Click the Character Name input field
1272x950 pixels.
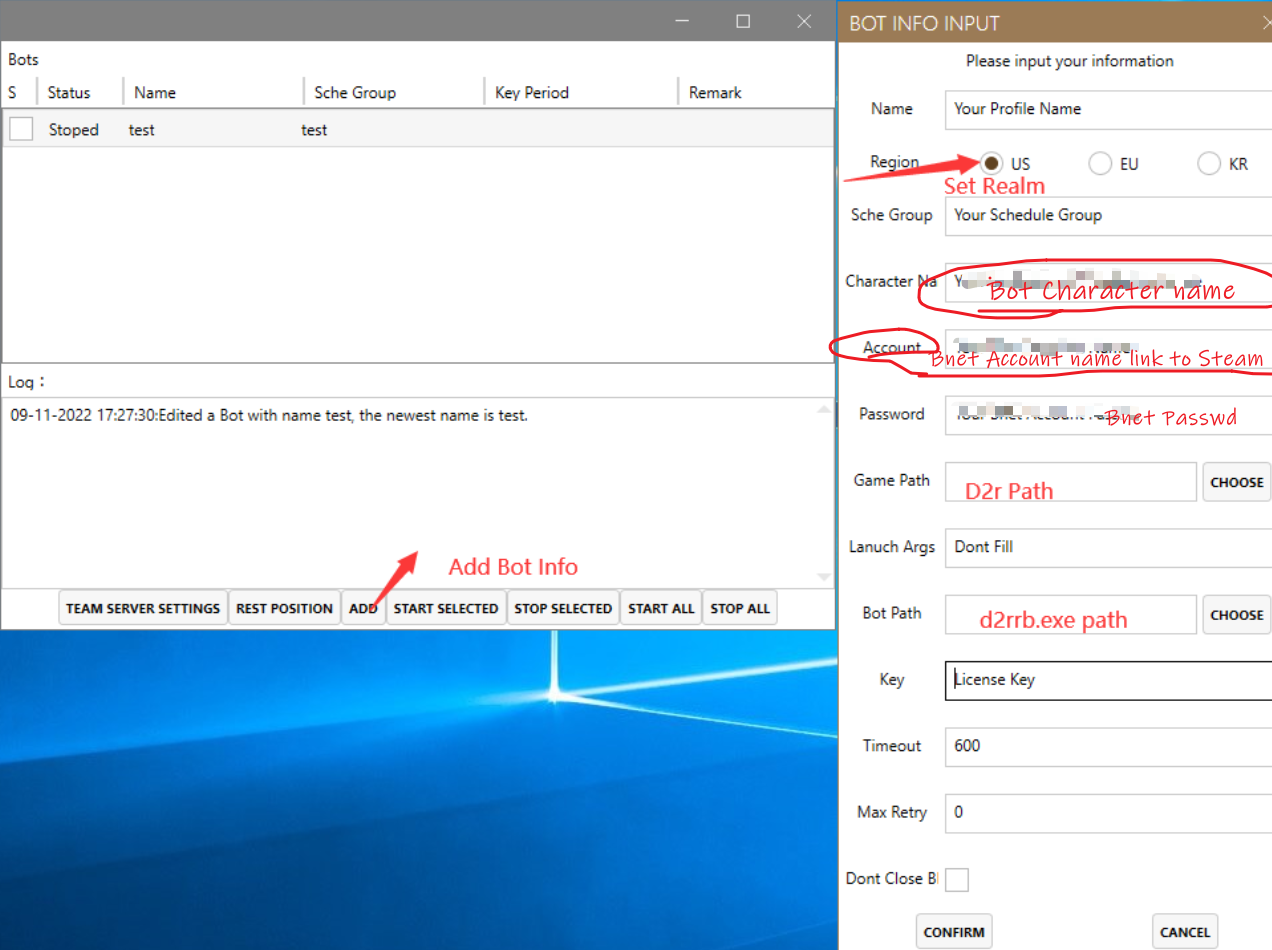click(x=1108, y=282)
